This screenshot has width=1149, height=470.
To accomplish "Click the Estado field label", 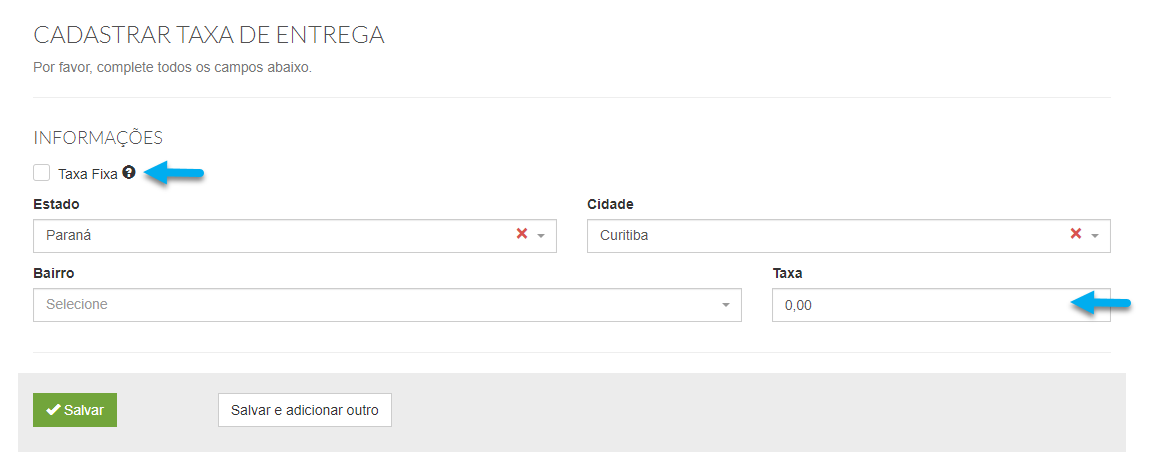I will click(x=56, y=205).
